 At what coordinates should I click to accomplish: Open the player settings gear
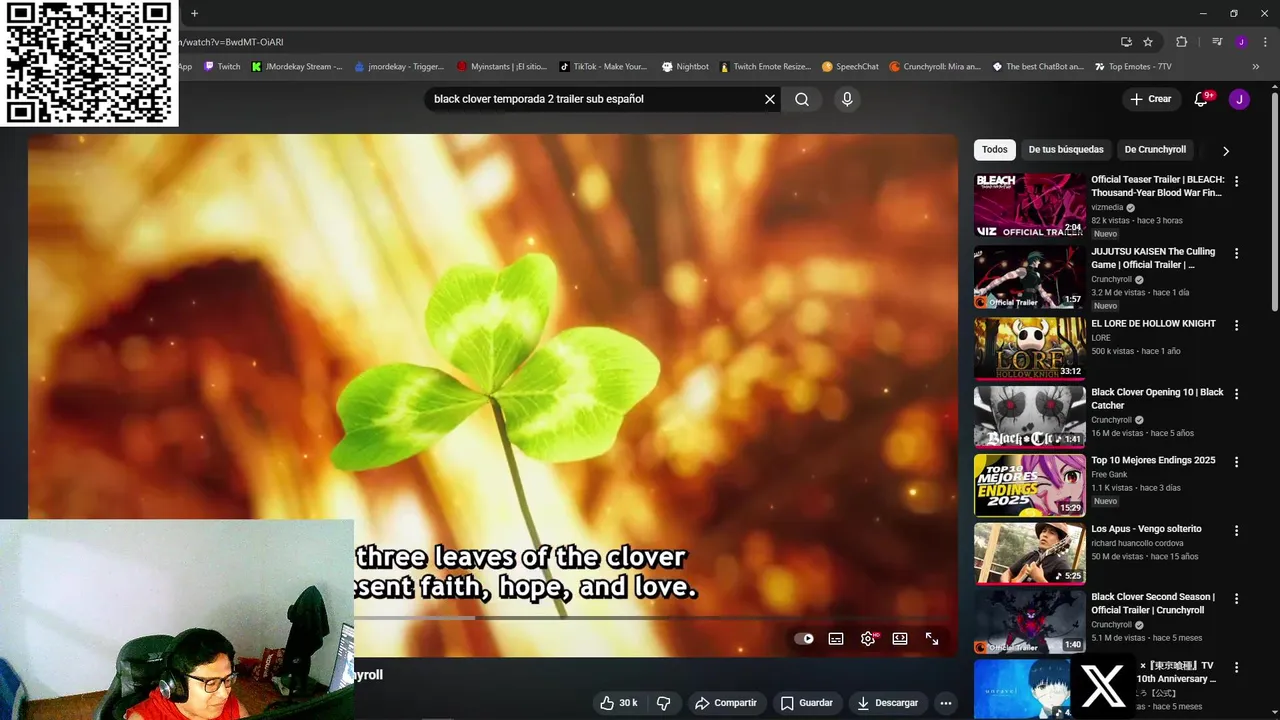(x=868, y=639)
